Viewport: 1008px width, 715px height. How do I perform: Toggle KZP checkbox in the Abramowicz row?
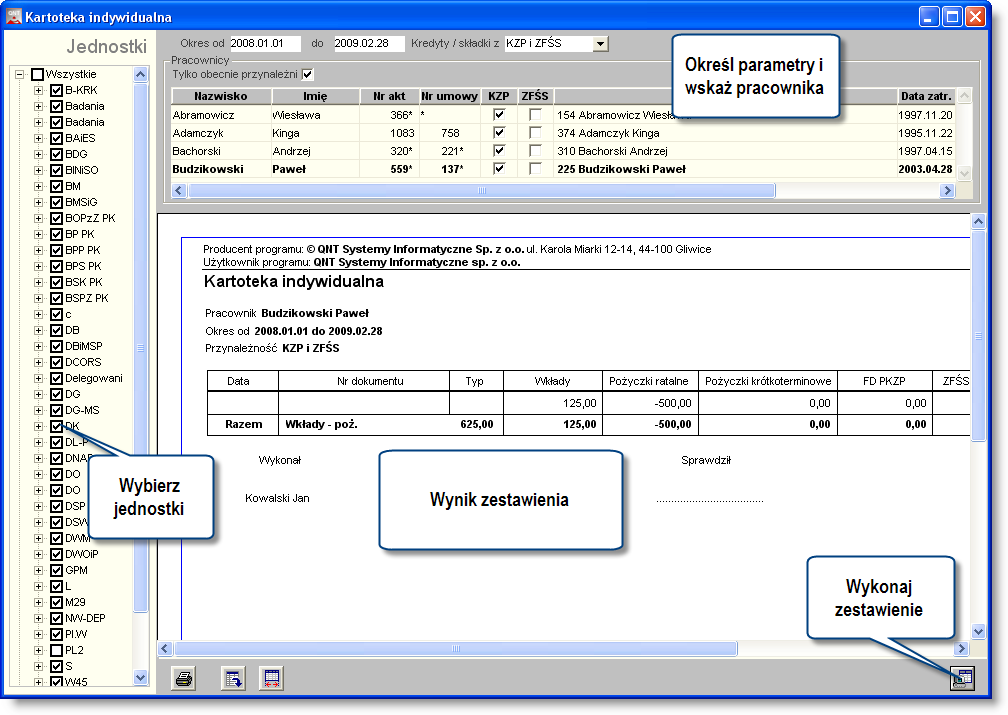point(499,114)
